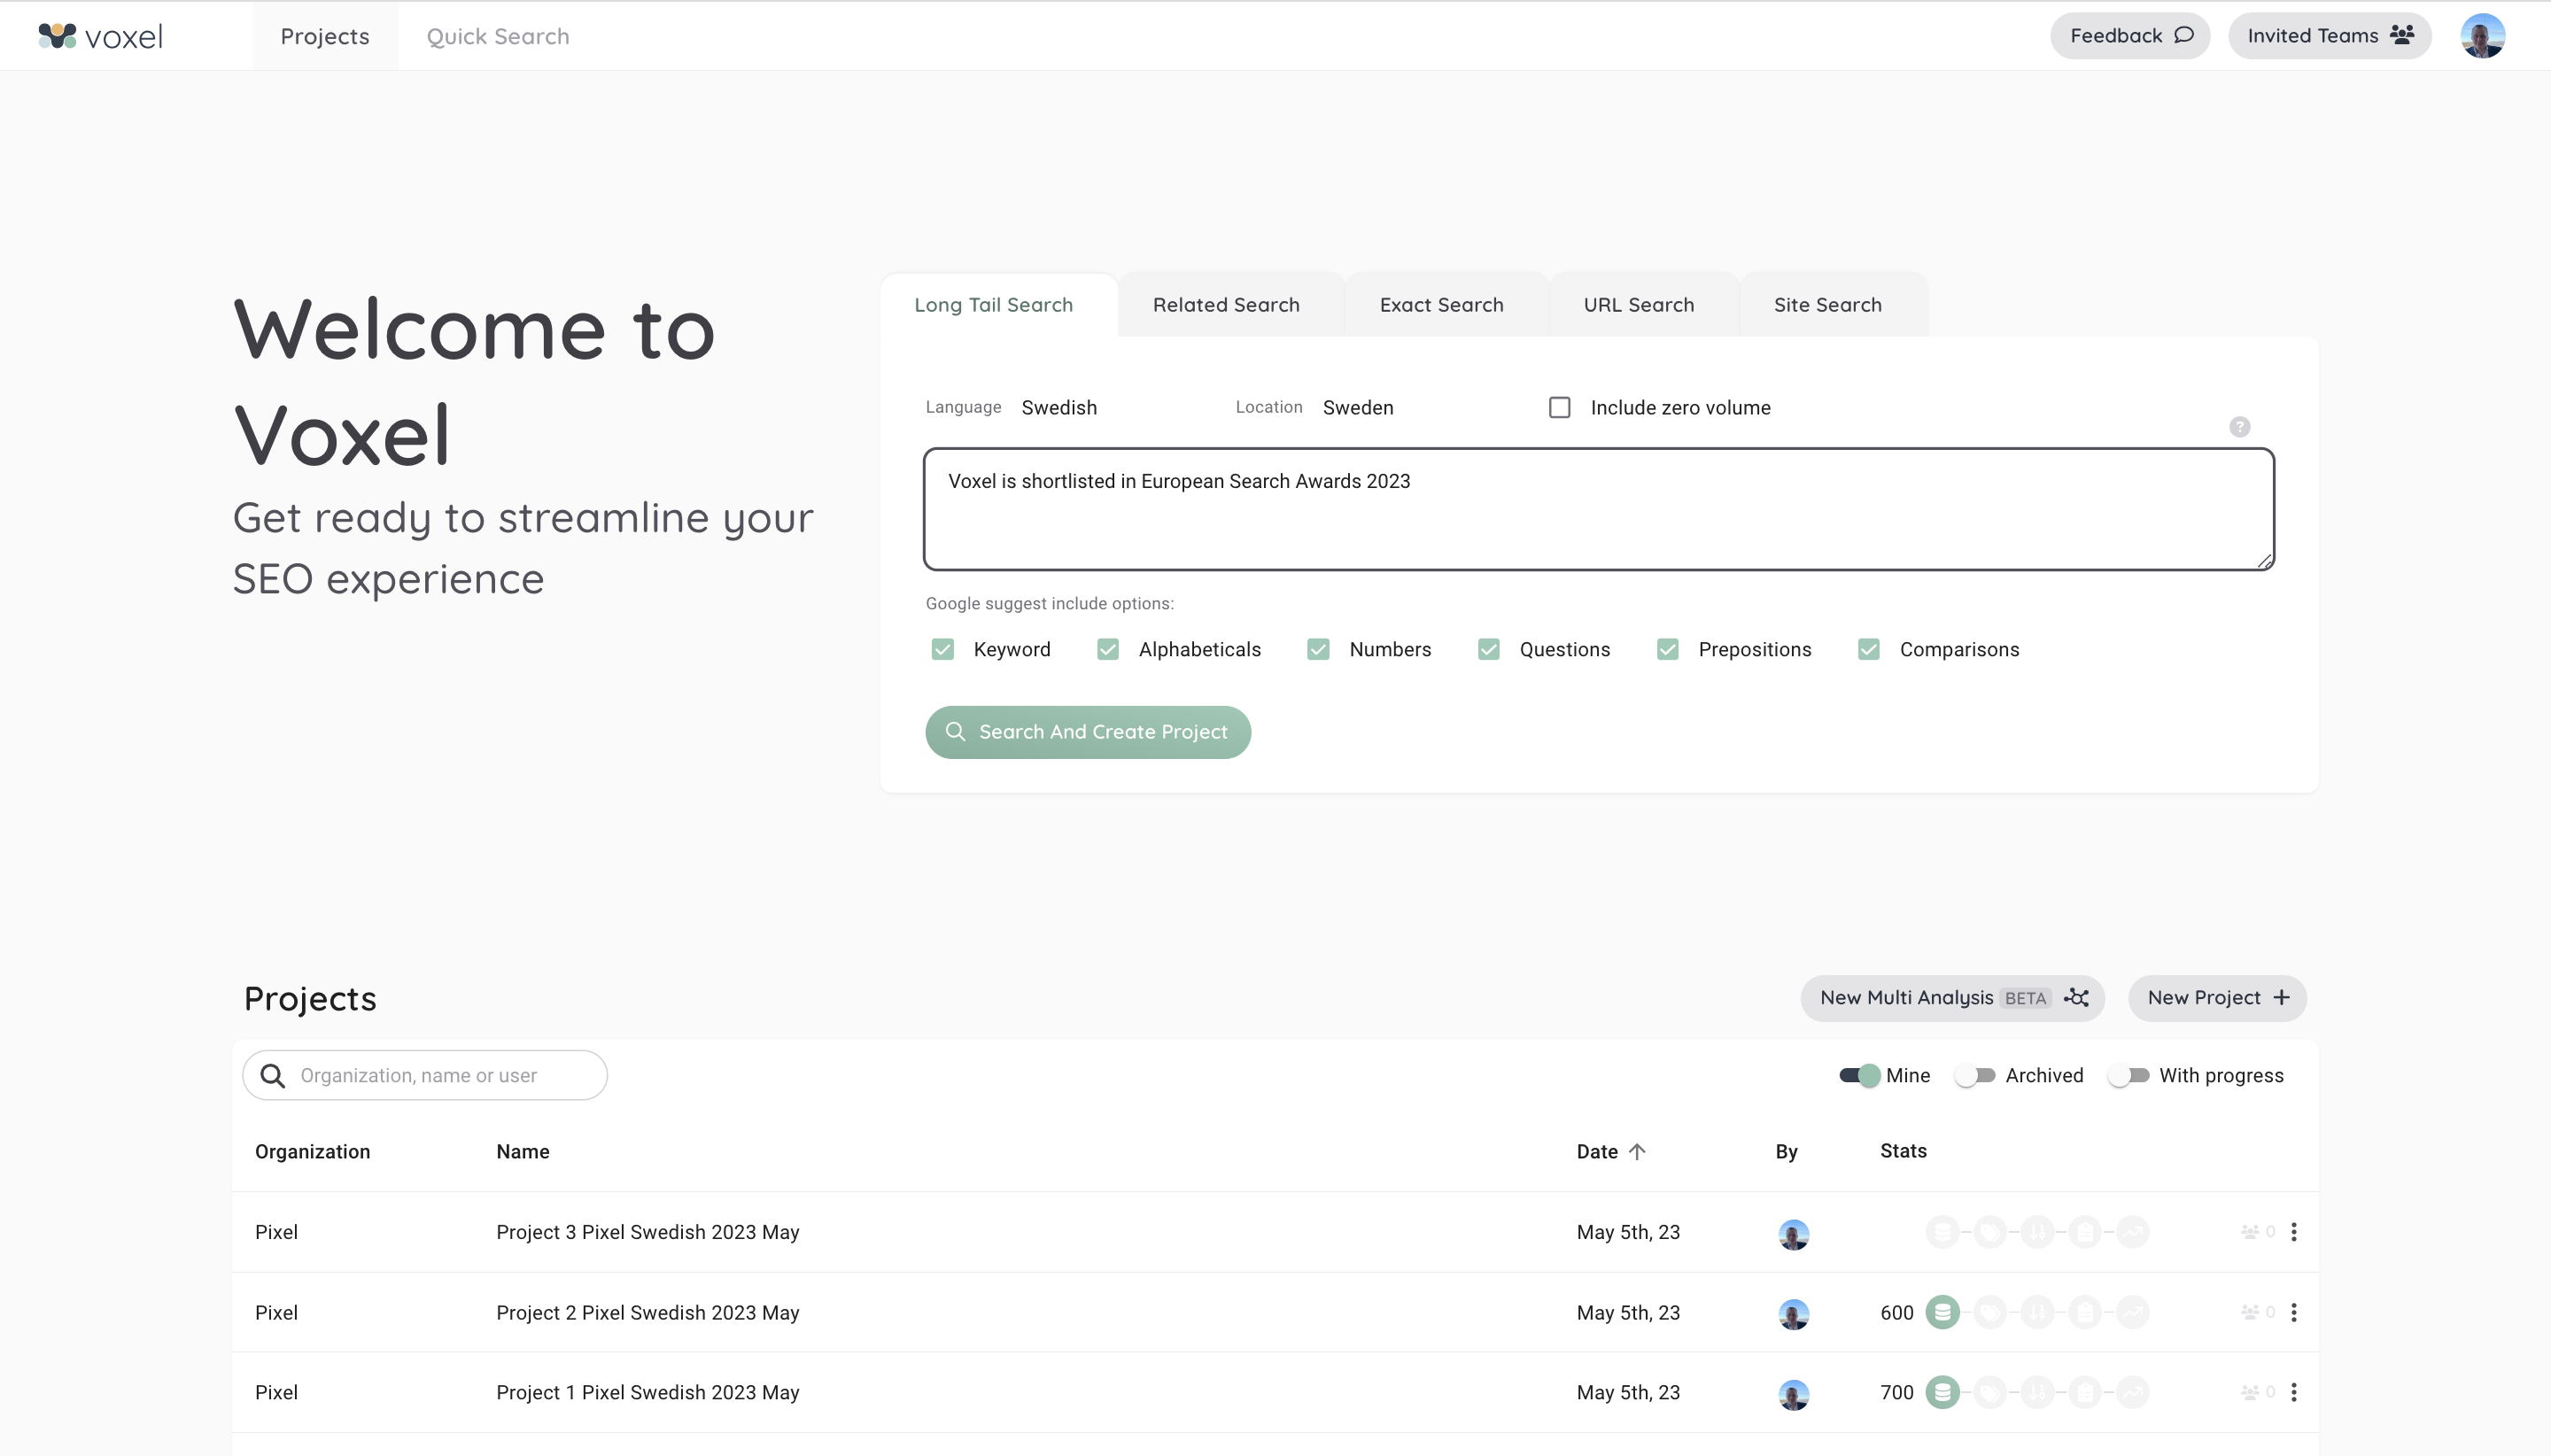Turn on the Archived toggle
Viewport: 2551px width, 1456px height.
pos(1975,1075)
